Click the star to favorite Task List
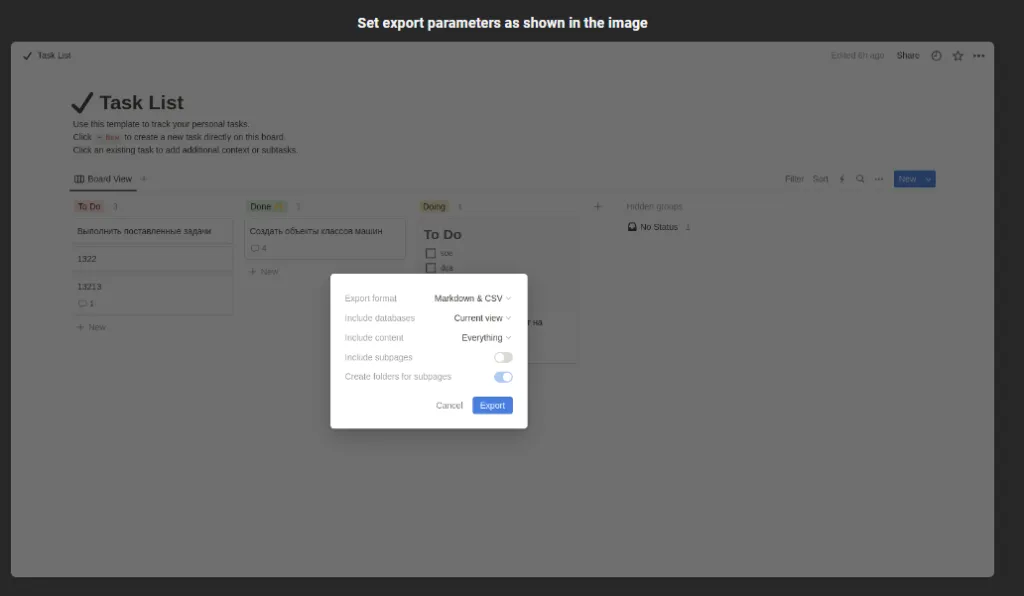The height and width of the screenshot is (596, 1024). click(x=957, y=56)
